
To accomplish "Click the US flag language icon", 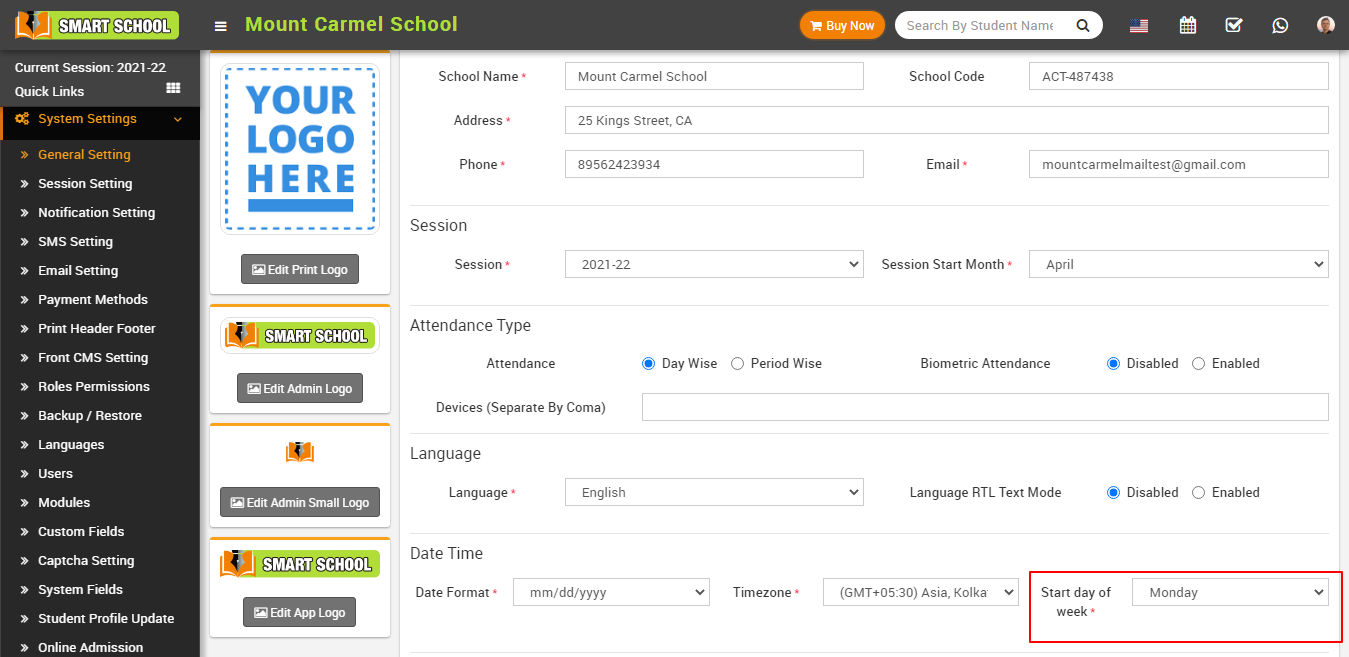I will (x=1138, y=26).
